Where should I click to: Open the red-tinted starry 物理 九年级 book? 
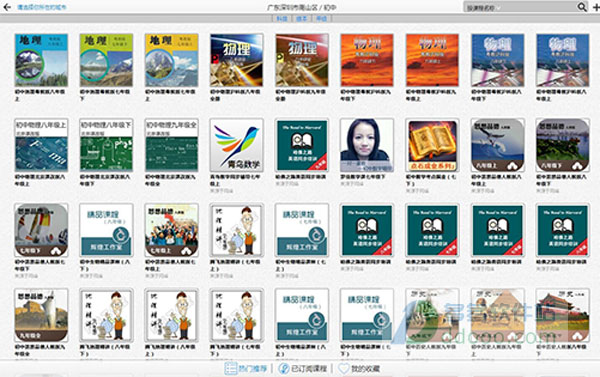click(302, 60)
